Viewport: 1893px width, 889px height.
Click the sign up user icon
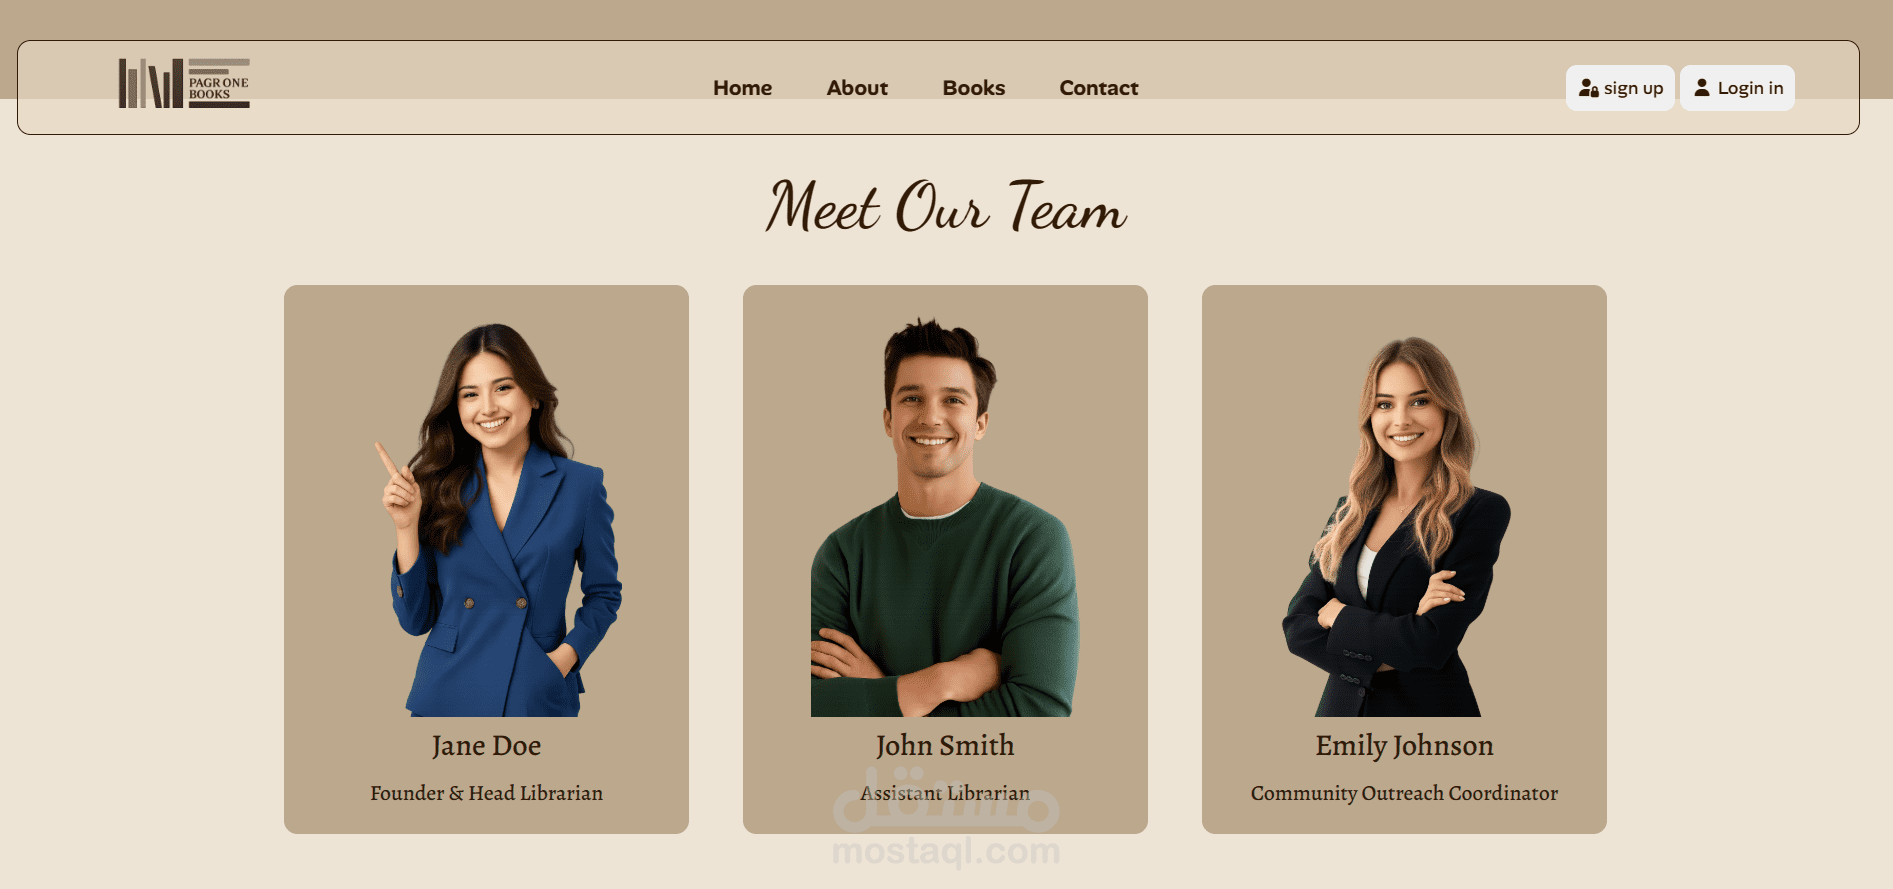click(x=1588, y=88)
